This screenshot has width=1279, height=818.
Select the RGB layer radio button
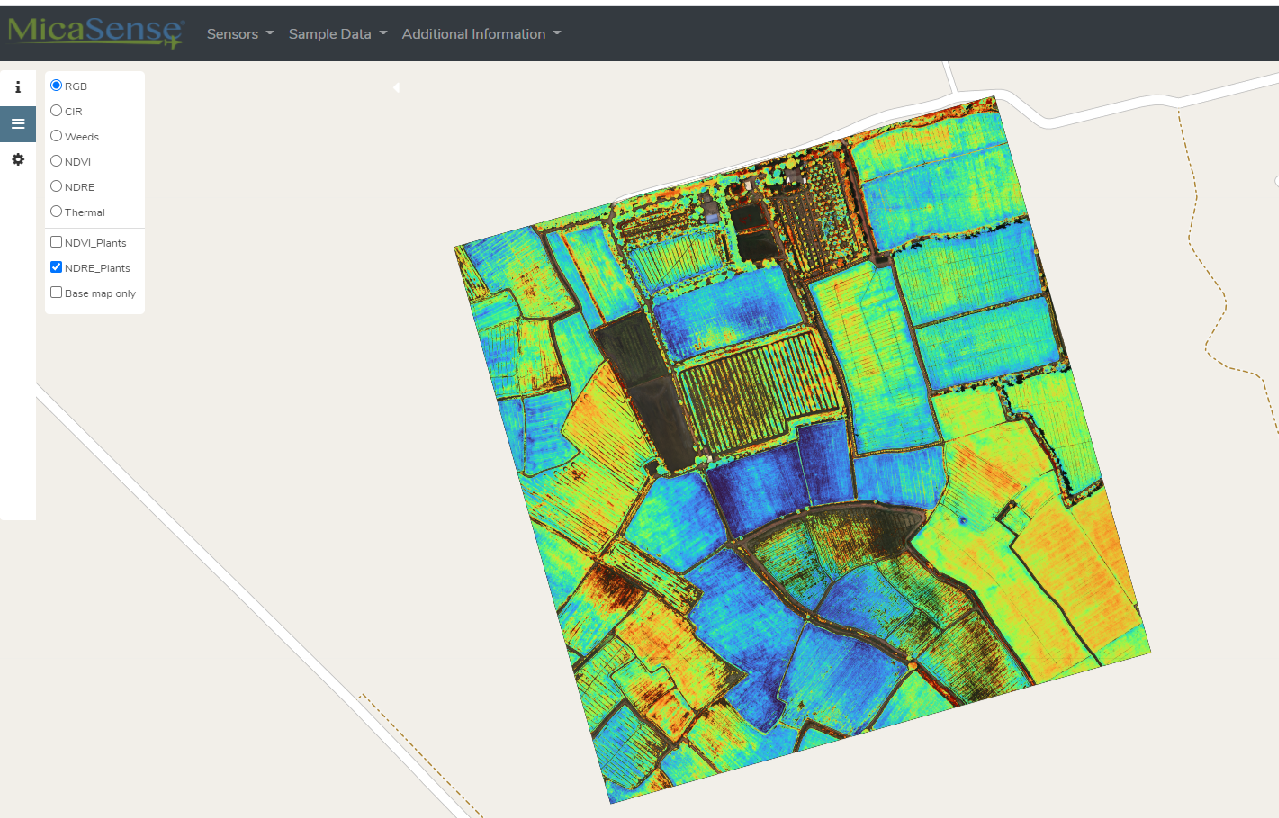[56, 86]
